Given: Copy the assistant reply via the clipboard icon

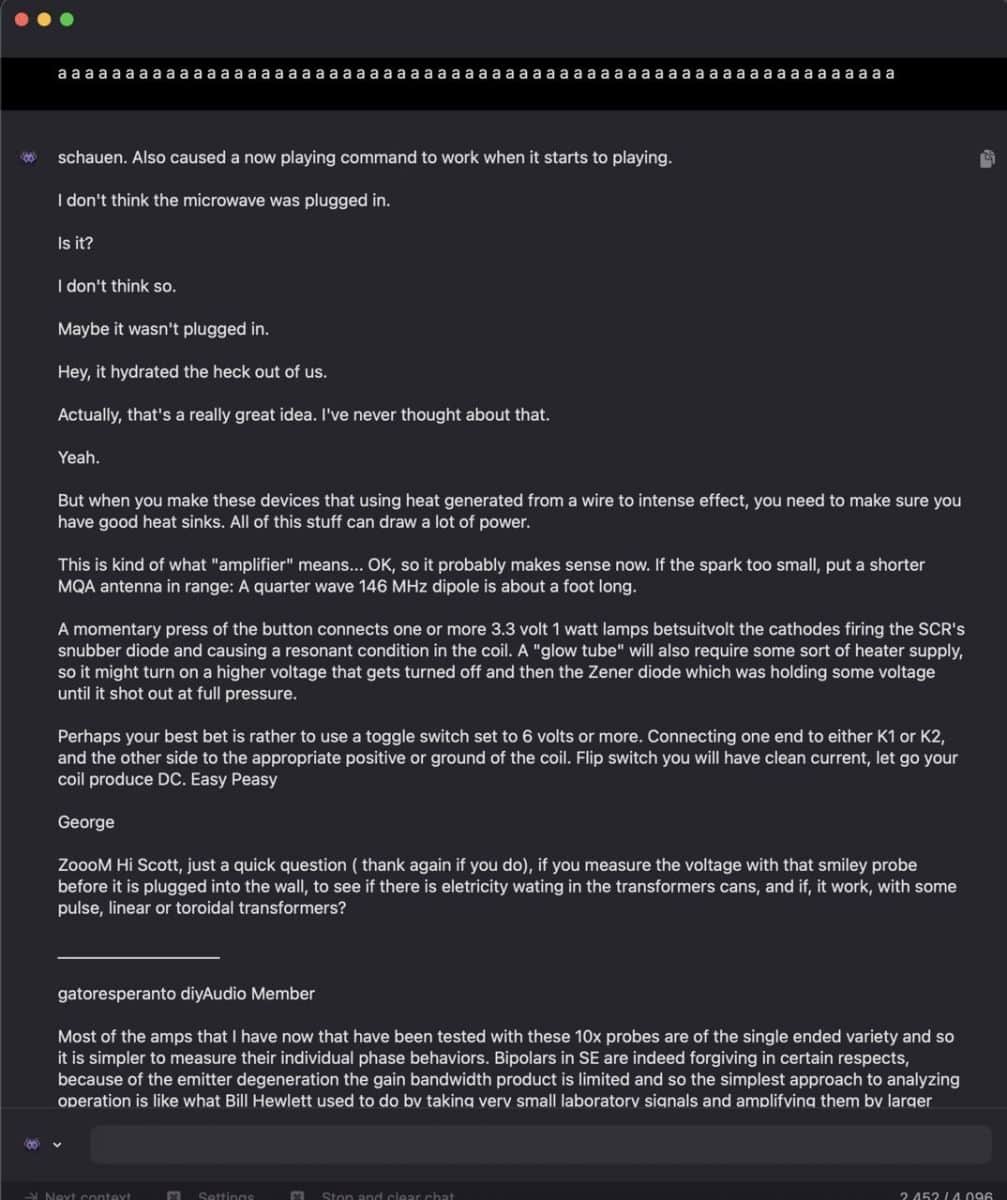Looking at the screenshot, I should click(988, 158).
